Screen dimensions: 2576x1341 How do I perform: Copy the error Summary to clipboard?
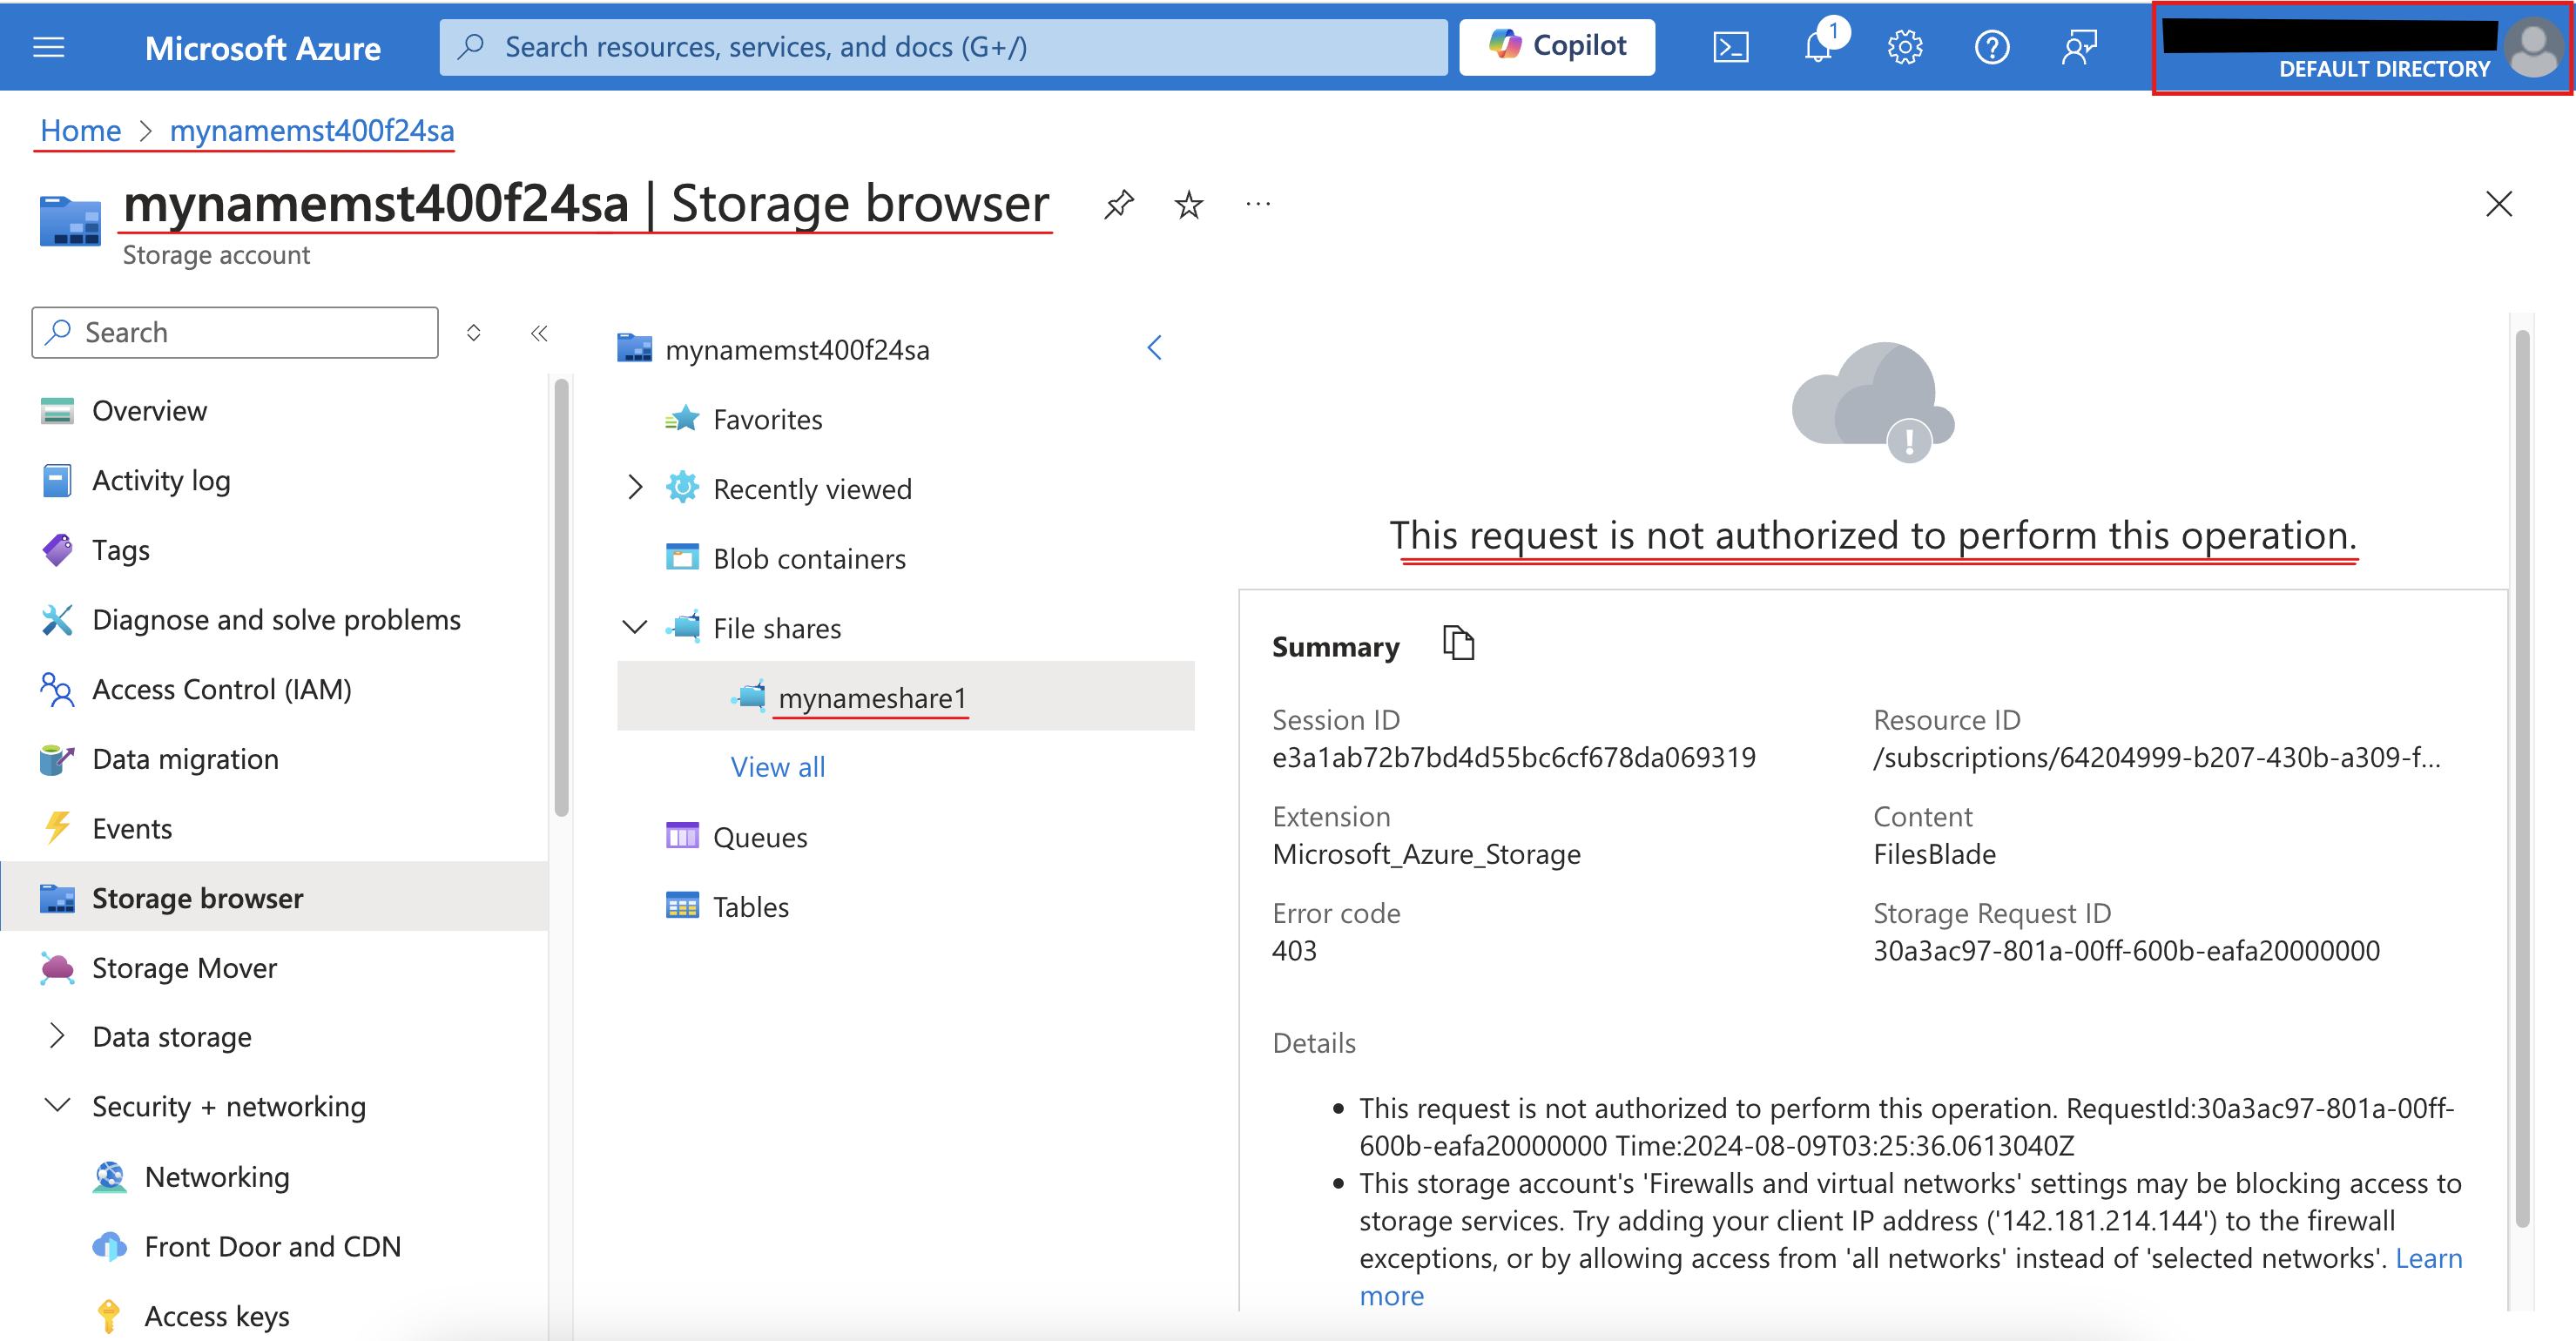pos(1459,643)
